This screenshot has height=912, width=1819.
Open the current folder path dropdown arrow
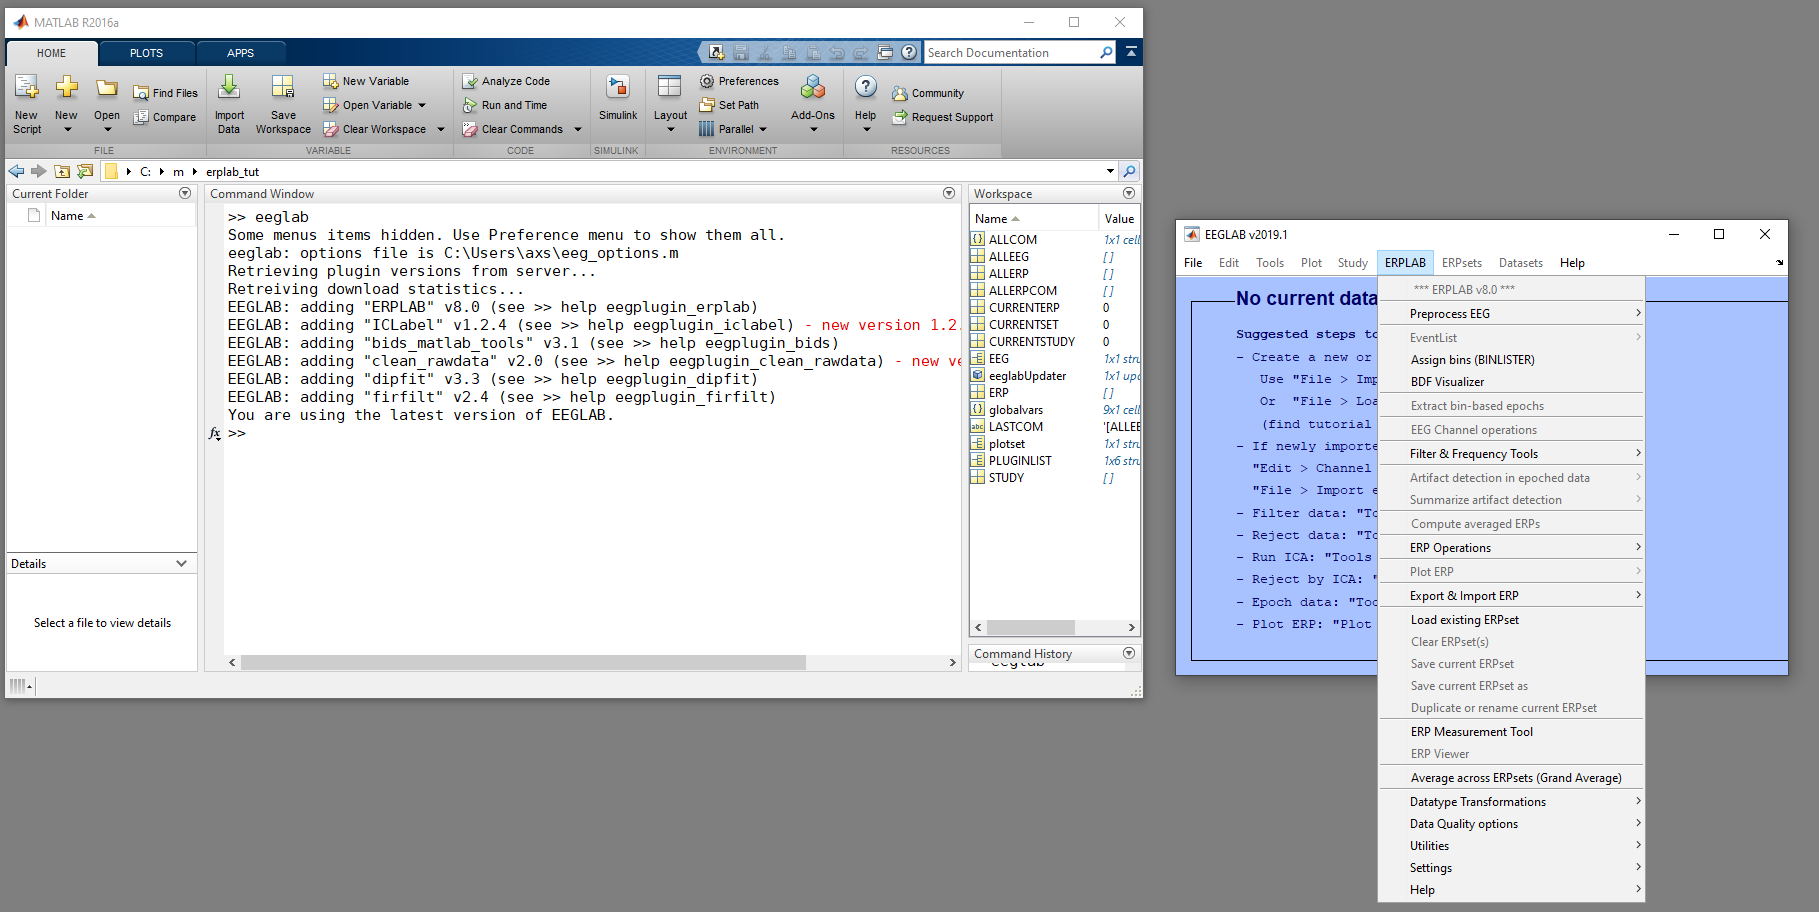[1110, 171]
